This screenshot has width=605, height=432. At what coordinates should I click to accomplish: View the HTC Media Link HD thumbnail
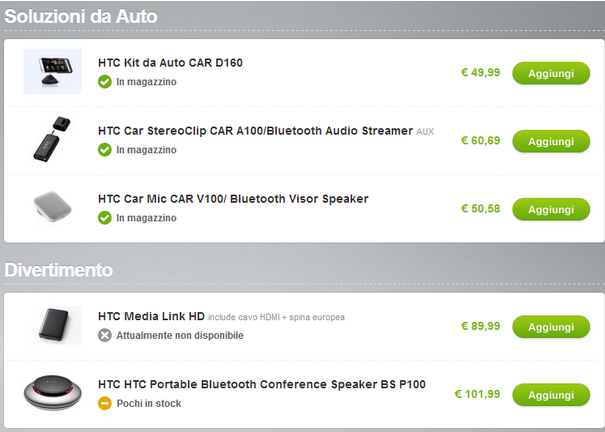[56, 325]
